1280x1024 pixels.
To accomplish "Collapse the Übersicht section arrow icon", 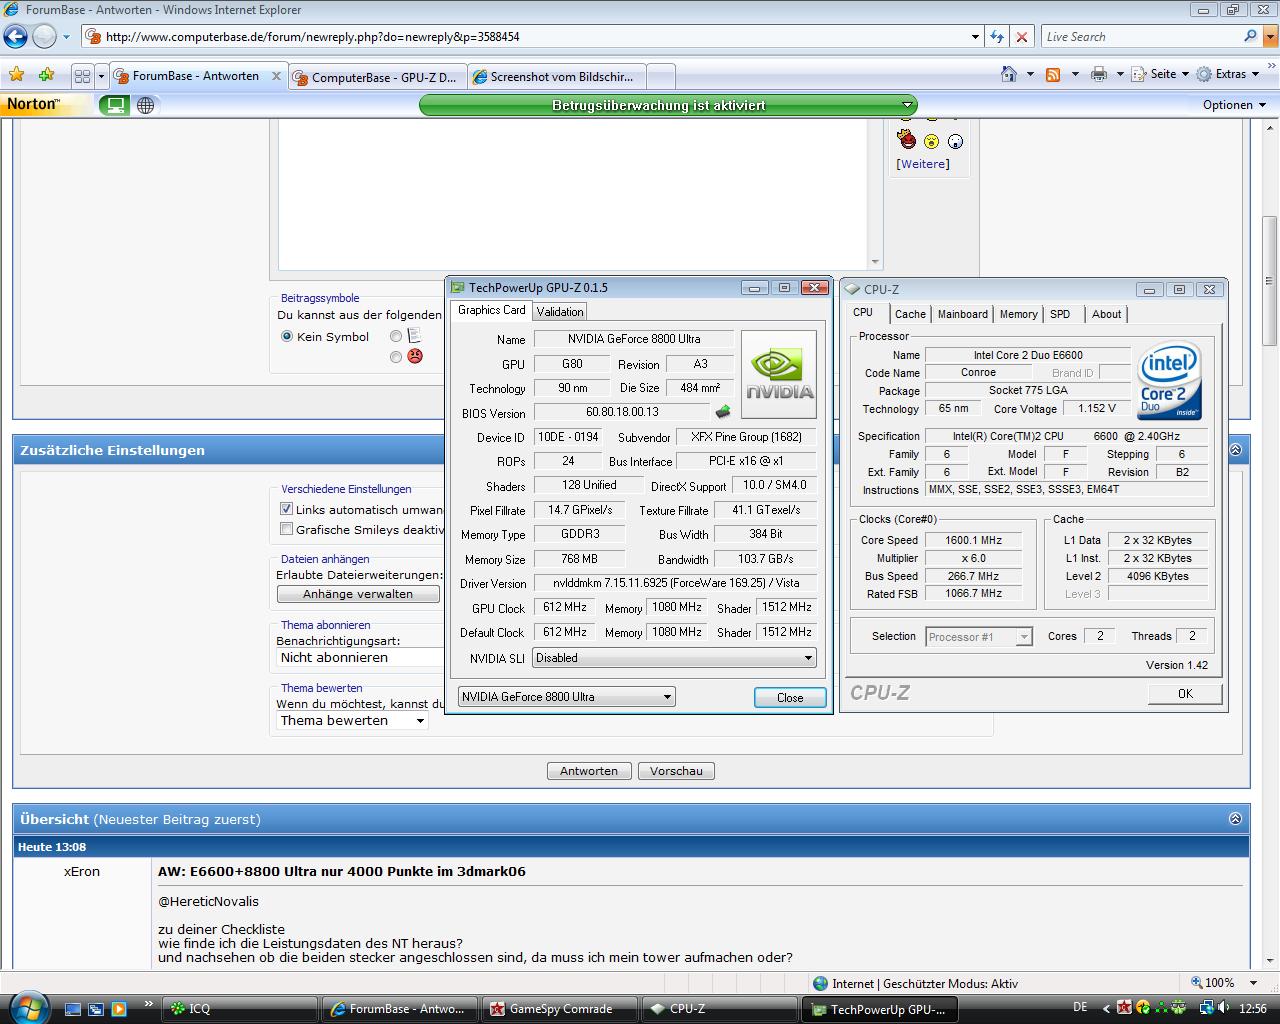I will click(x=1235, y=818).
